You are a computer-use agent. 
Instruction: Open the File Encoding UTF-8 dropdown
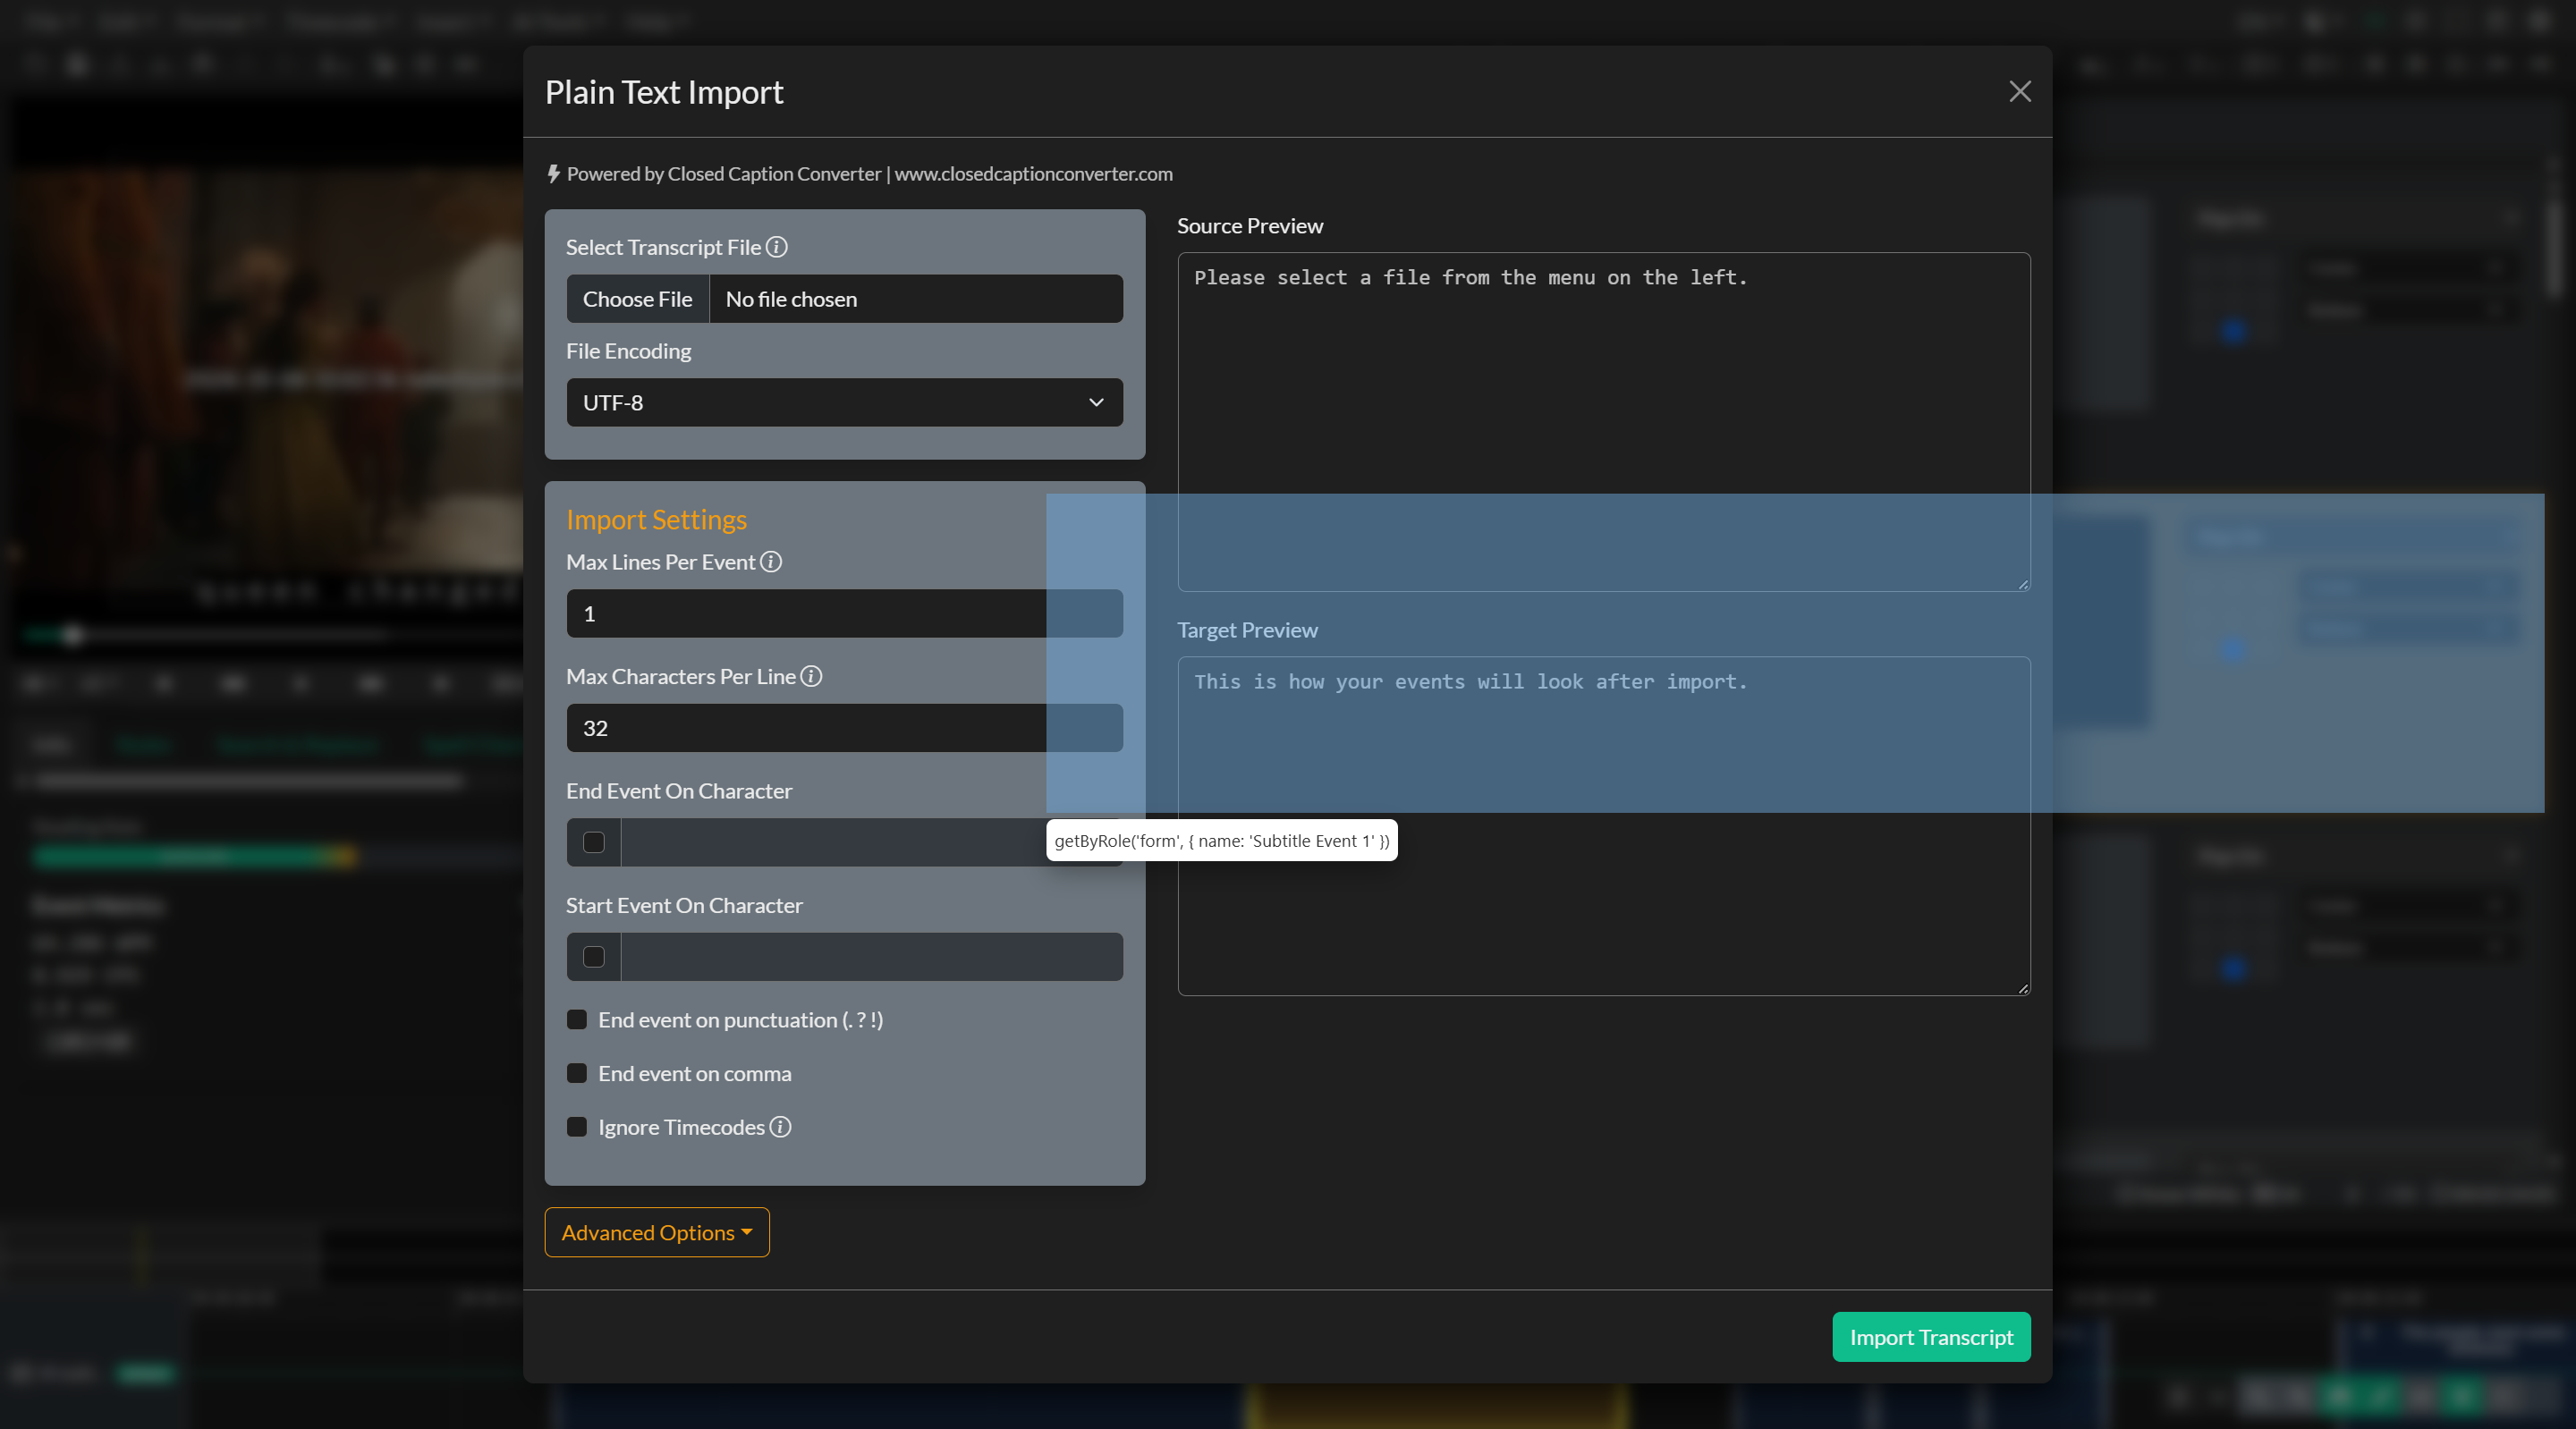pos(844,402)
